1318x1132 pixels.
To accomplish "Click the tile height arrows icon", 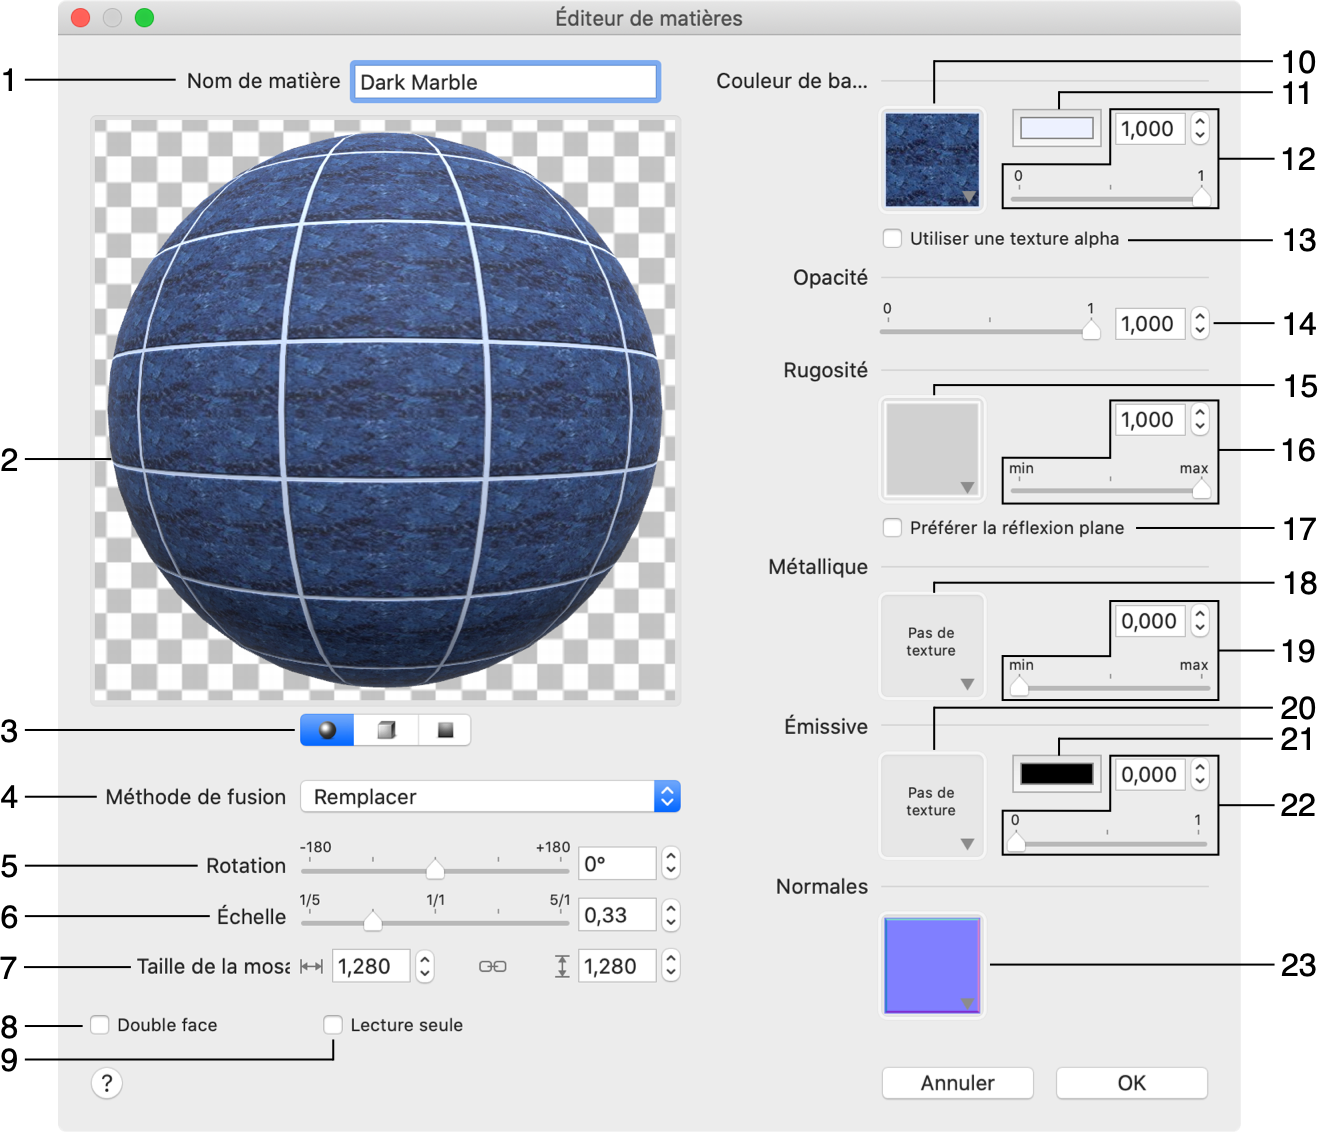I will (562, 966).
